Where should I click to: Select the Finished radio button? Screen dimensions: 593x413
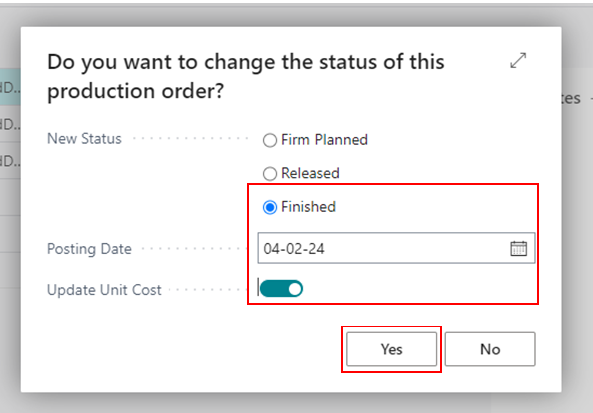[x=270, y=207]
